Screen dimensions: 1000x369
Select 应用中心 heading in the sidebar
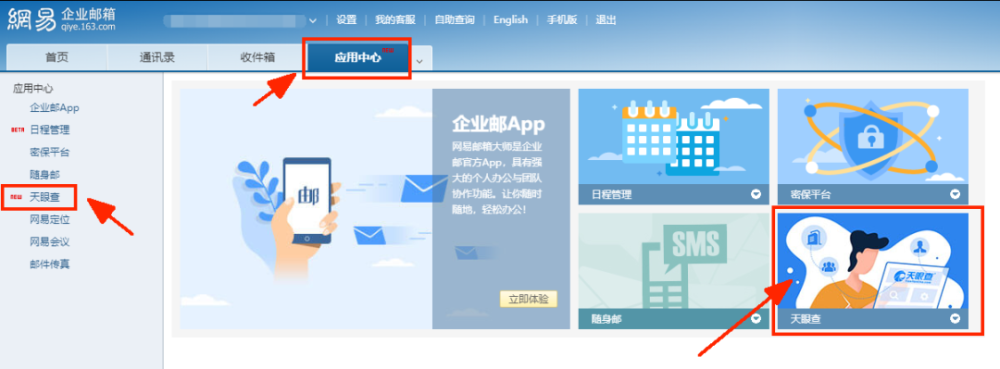click(33, 89)
